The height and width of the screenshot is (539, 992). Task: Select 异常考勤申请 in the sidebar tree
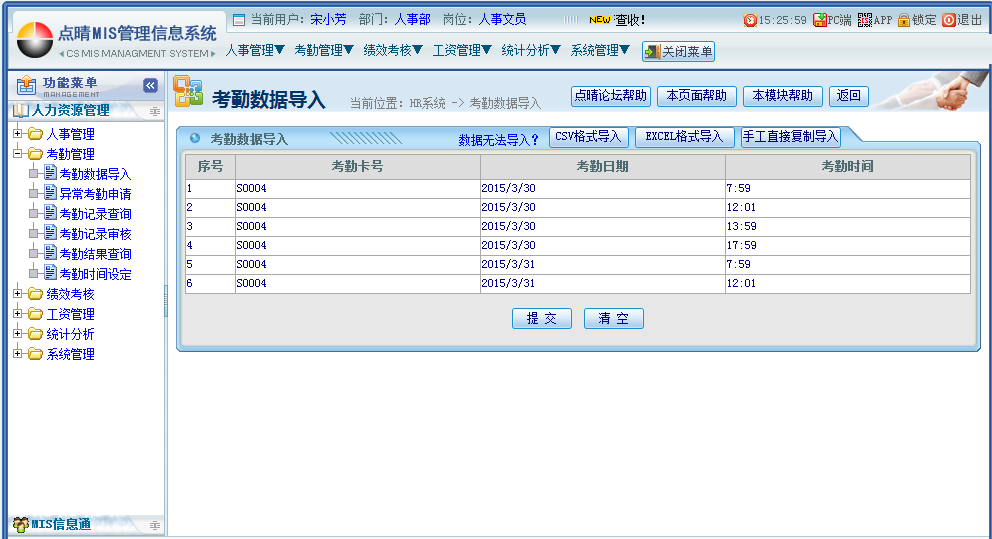click(x=95, y=194)
